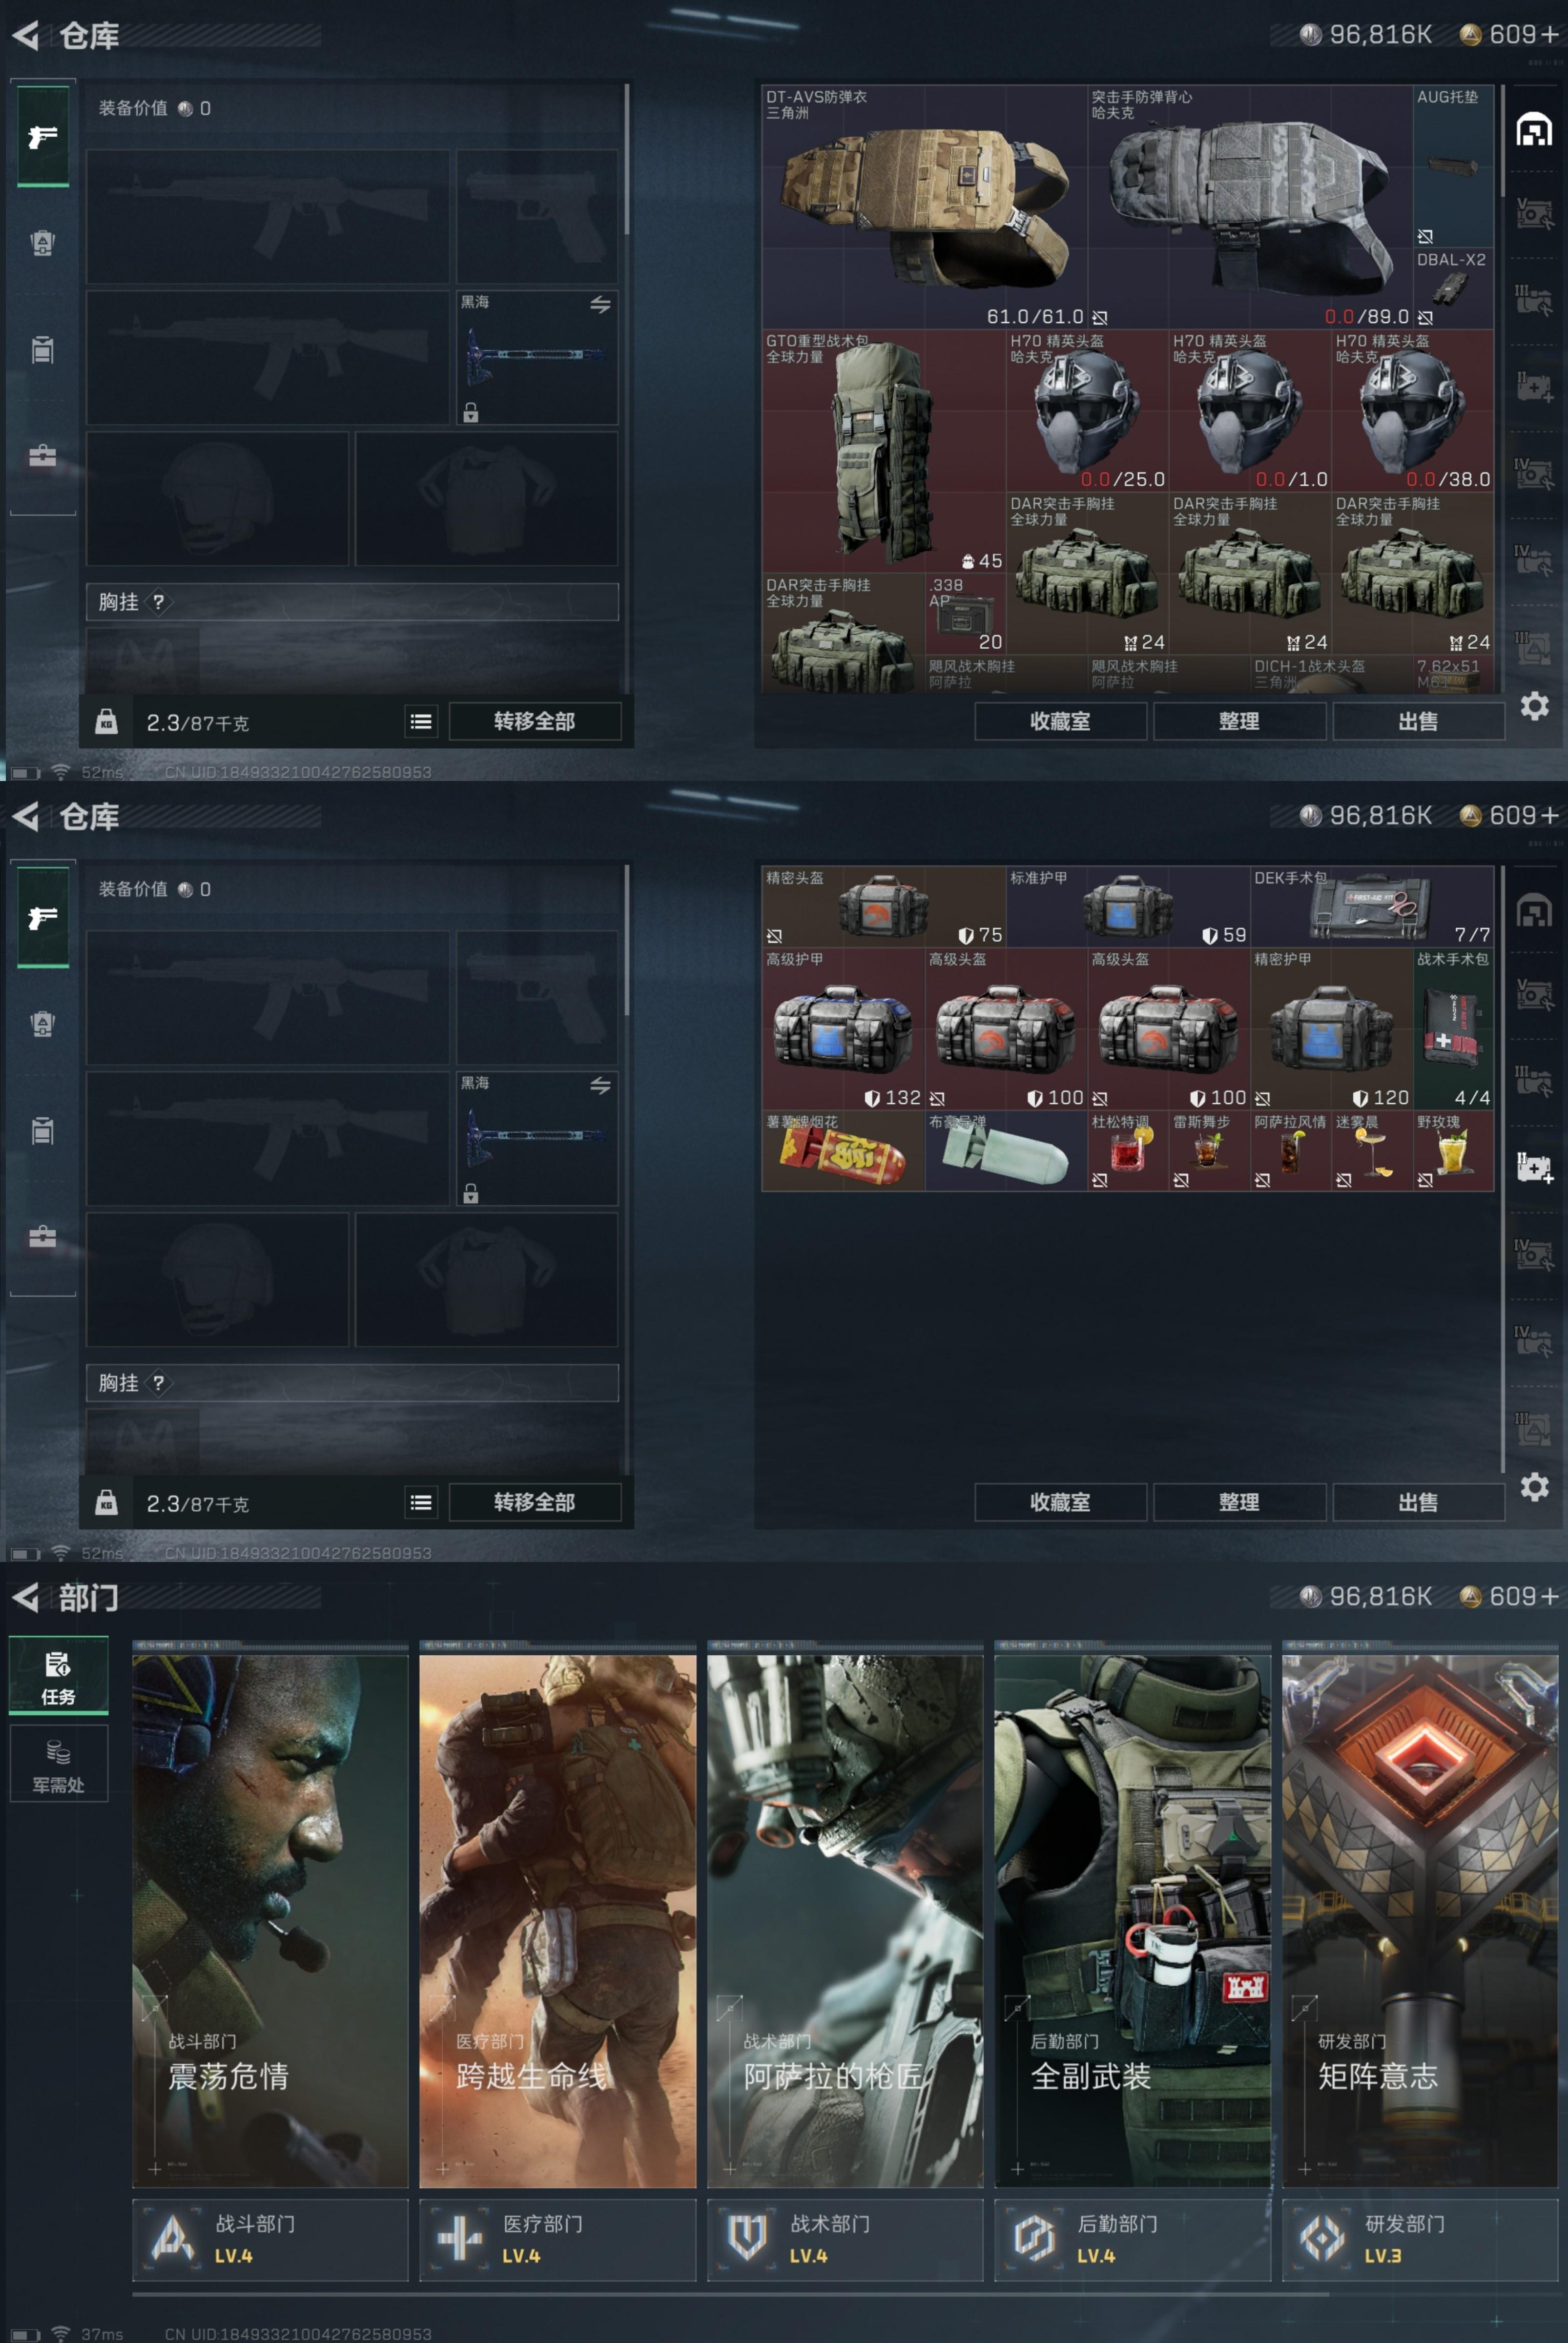Click 出售 in the 精密头盔 warehouse view

point(1418,1502)
